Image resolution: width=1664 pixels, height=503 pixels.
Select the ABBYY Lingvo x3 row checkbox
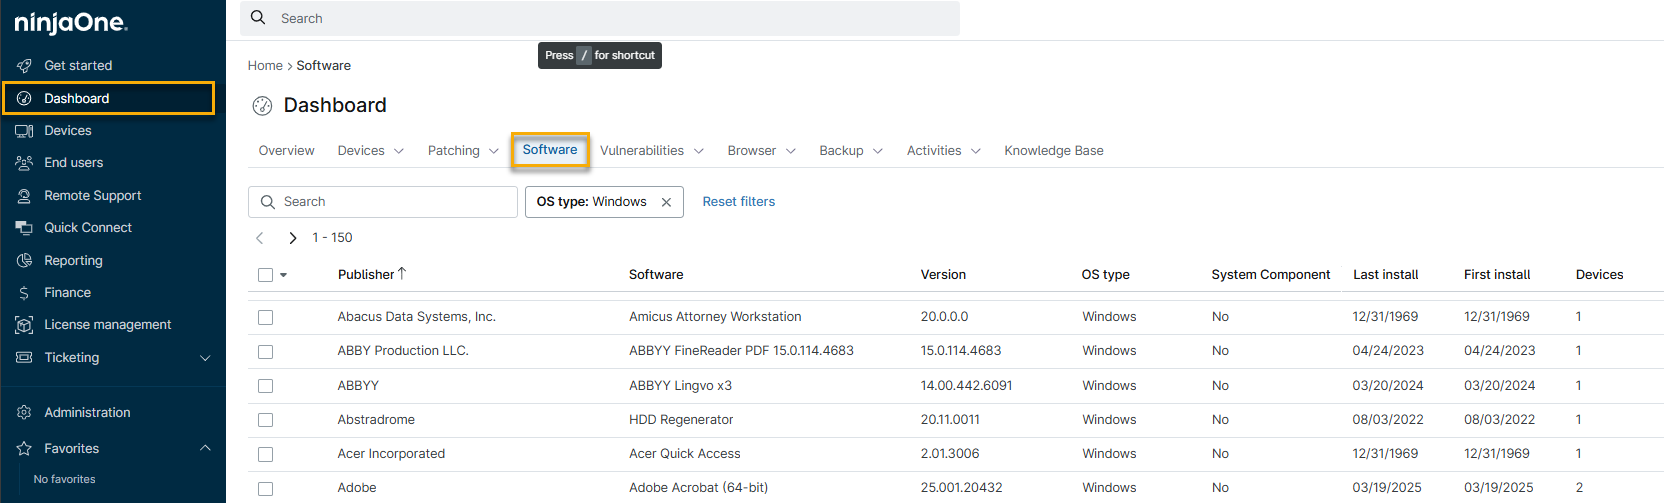(265, 386)
